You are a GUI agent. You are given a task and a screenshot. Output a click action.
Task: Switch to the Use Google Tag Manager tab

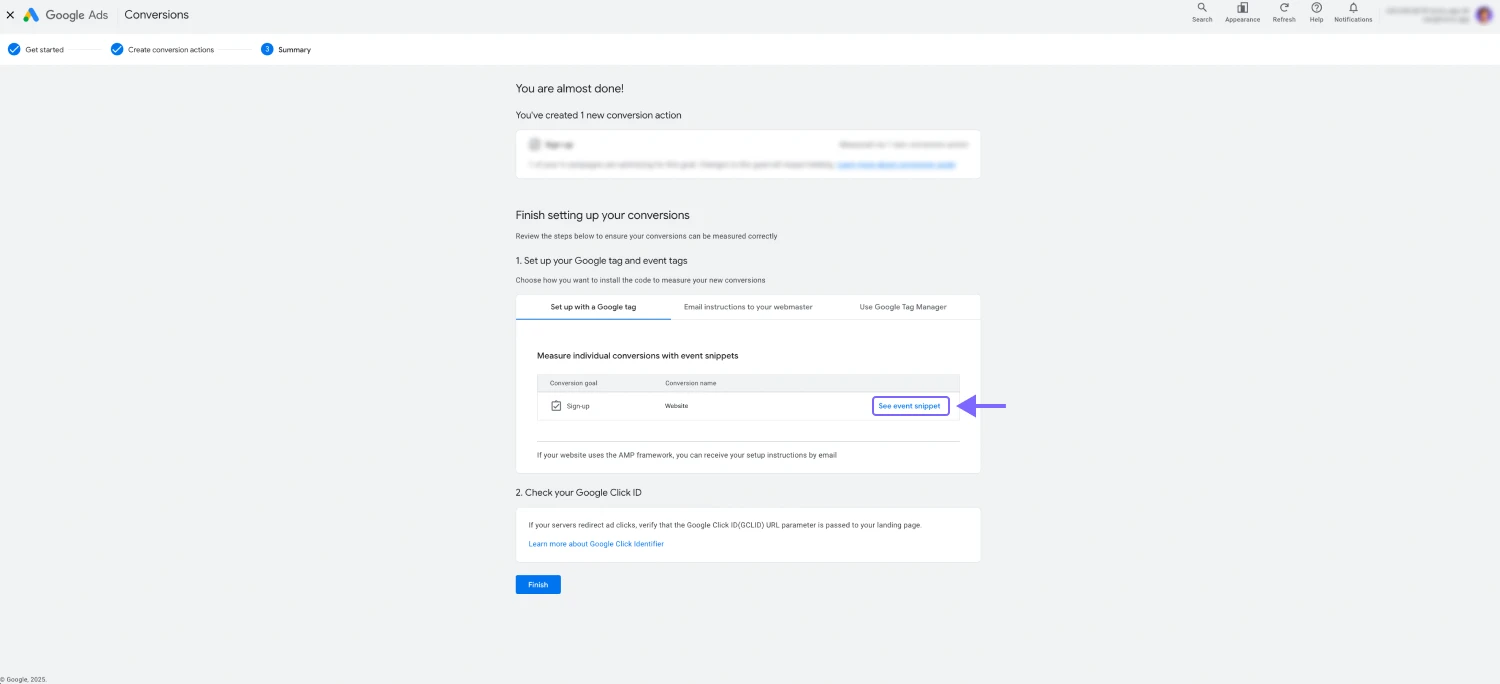point(902,307)
